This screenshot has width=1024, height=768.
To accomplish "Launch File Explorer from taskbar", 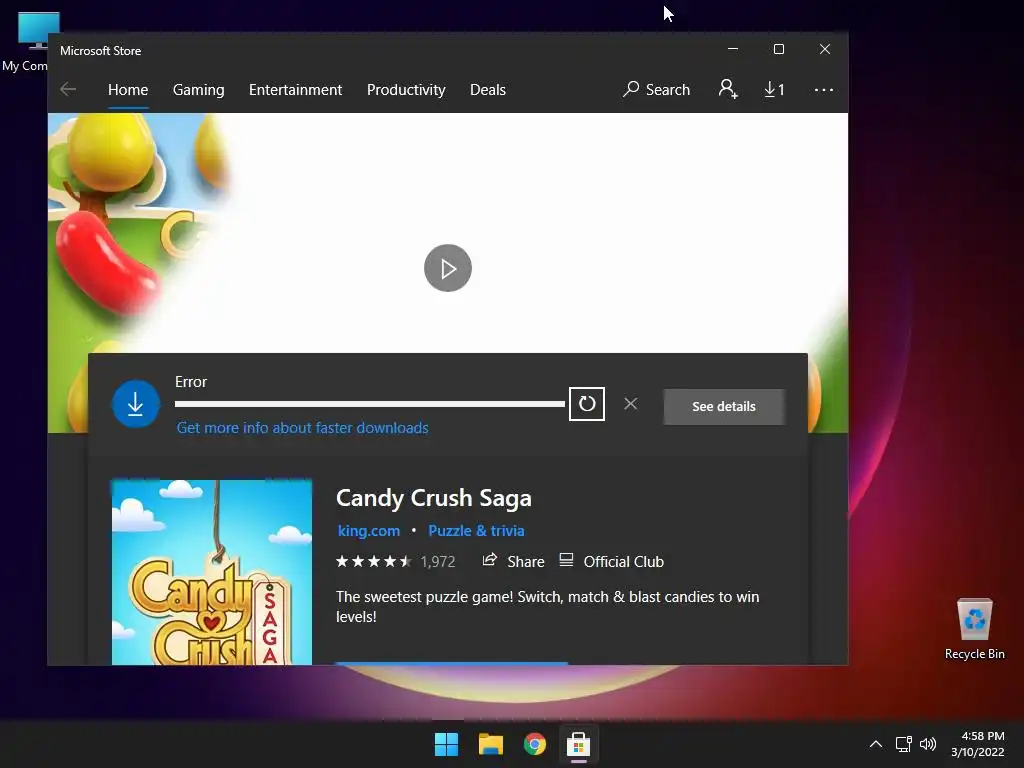I will click(490, 744).
